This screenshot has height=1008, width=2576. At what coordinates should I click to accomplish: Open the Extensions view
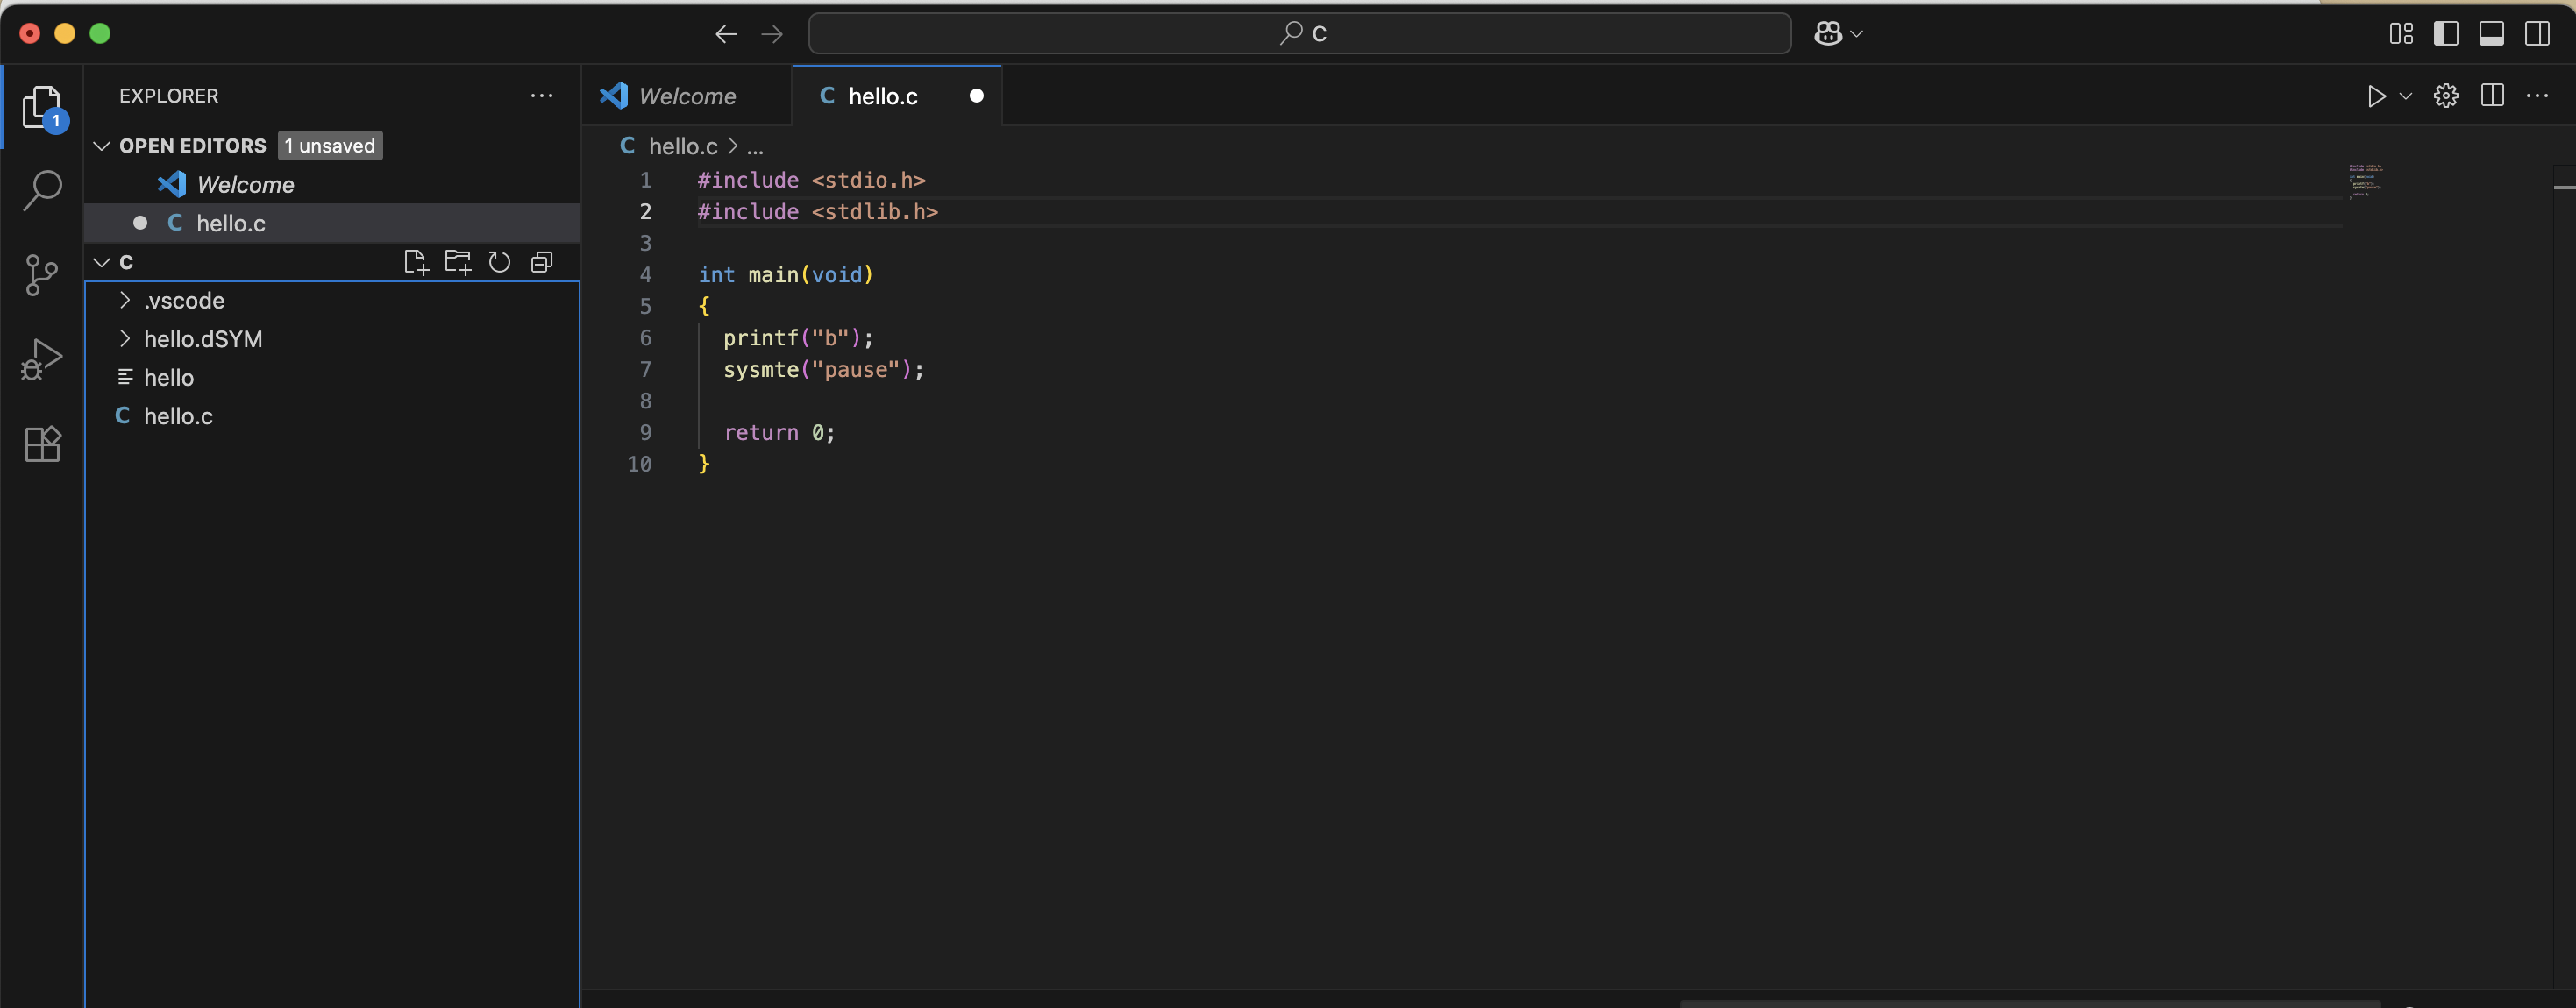[42, 443]
